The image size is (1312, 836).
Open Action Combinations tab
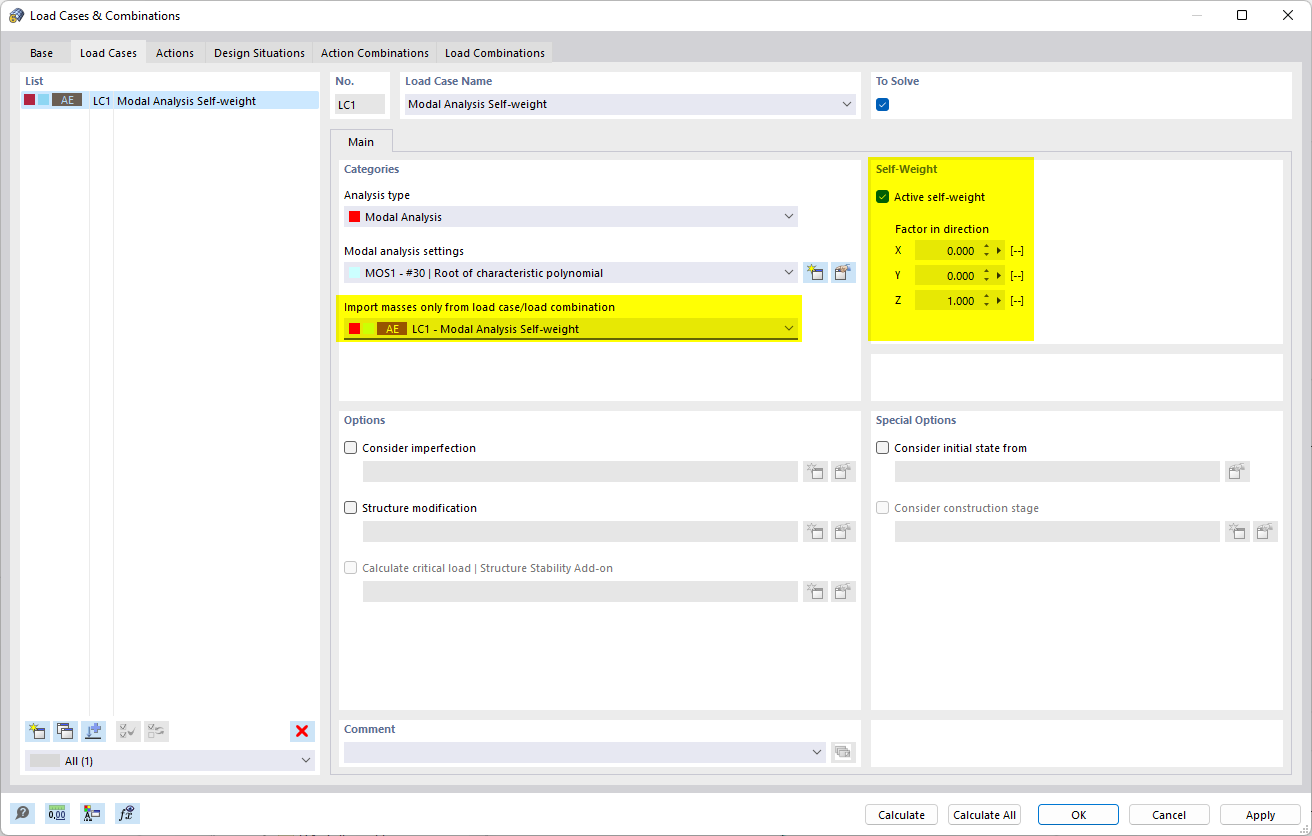375,53
